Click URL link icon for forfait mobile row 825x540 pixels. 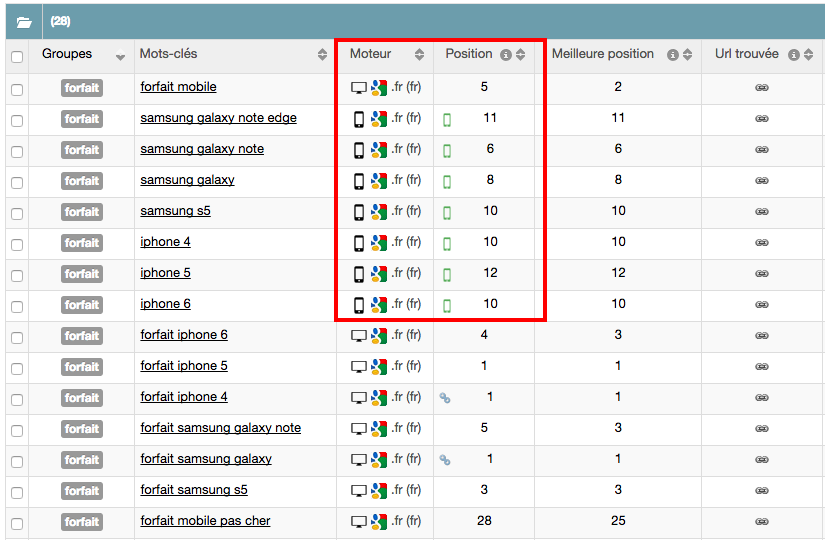[x=761, y=87]
